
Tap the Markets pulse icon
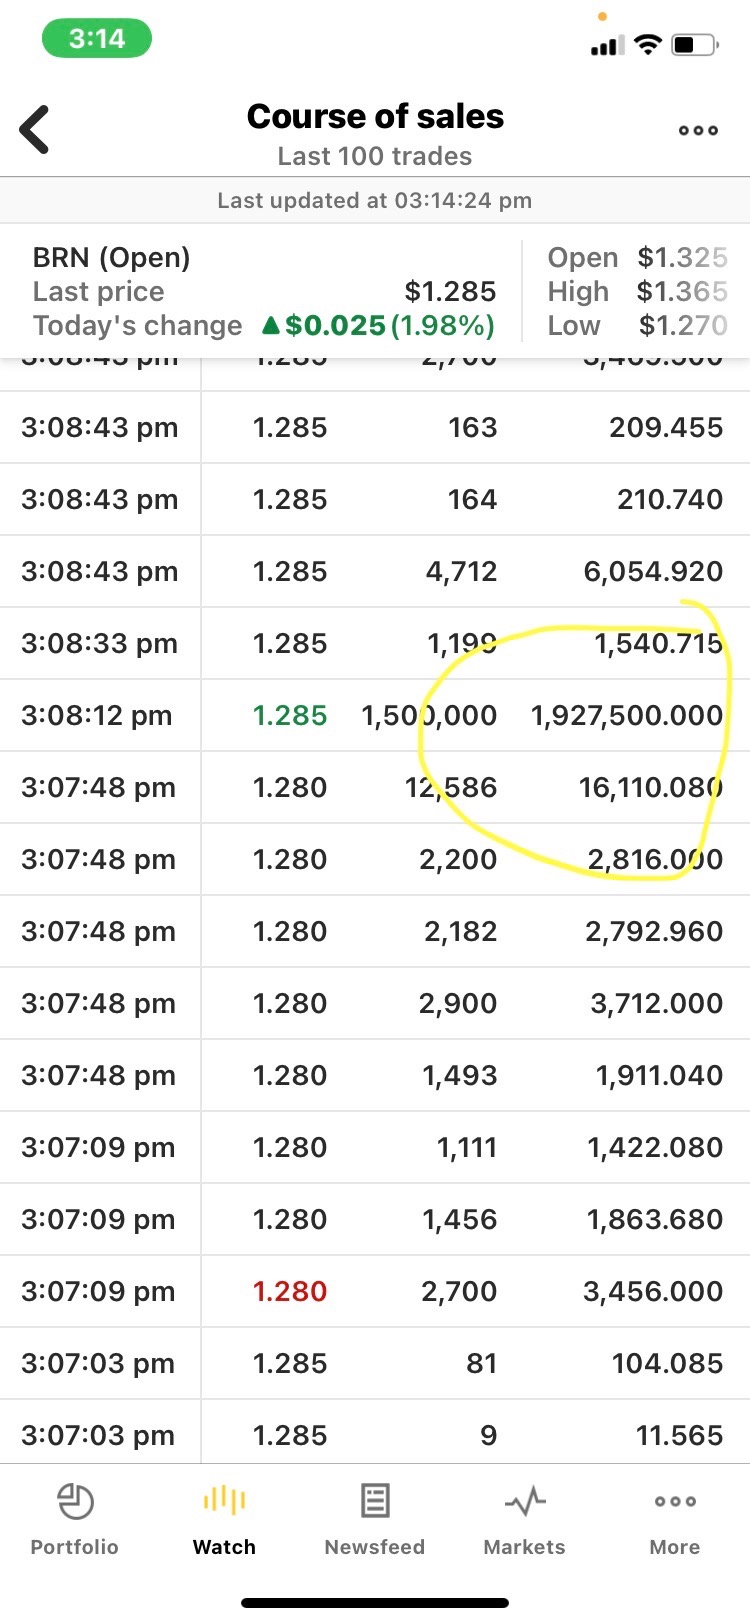click(525, 1501)
